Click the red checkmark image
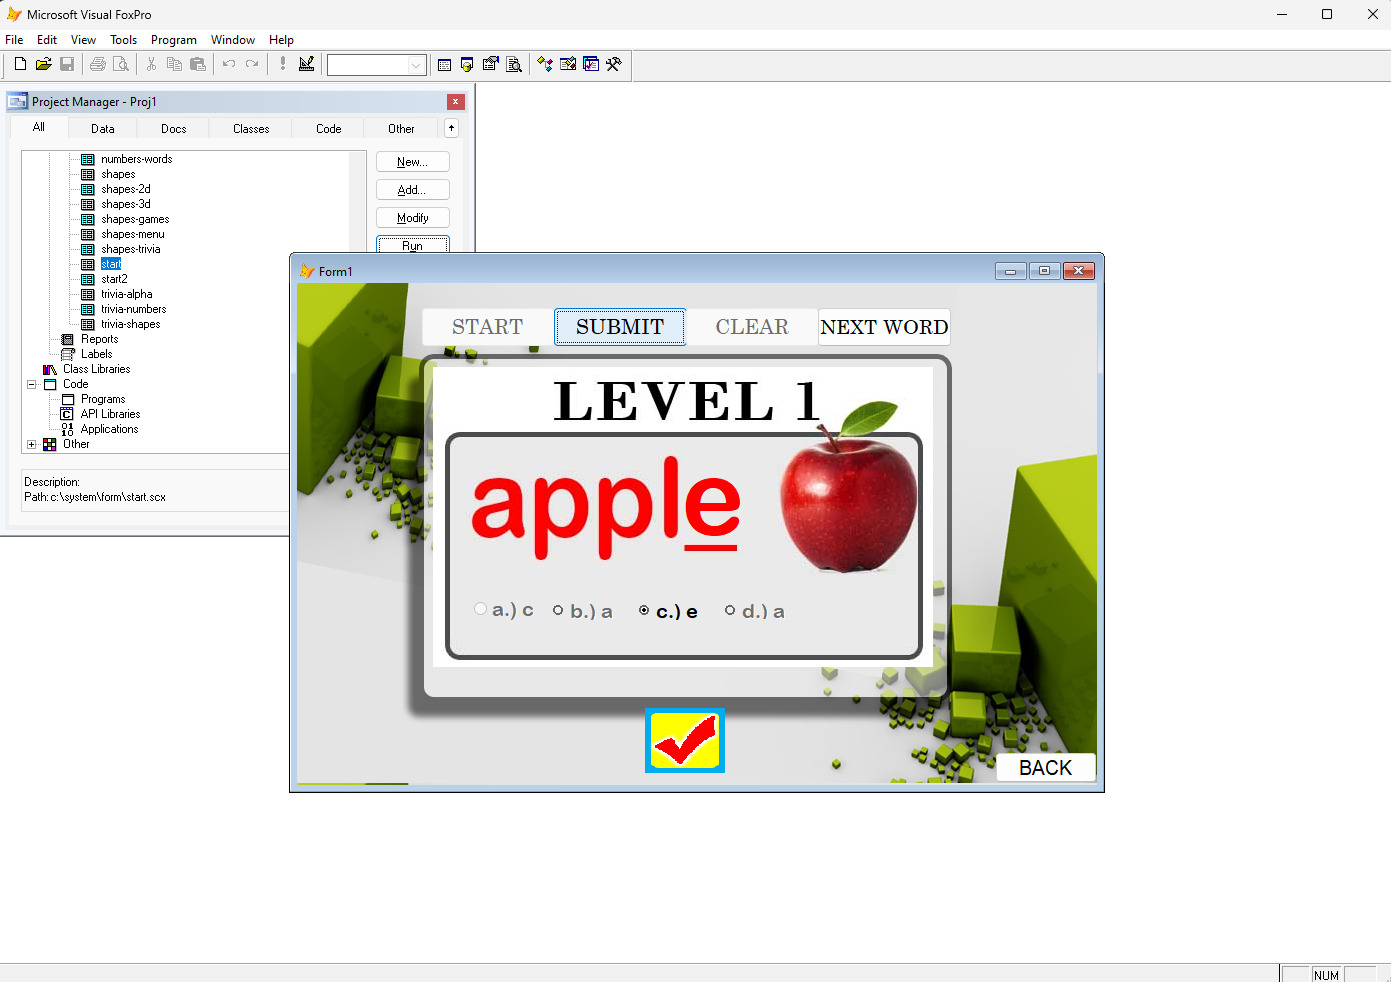The height and width of the screenshot is (982, 1391). tap(685, 741)
